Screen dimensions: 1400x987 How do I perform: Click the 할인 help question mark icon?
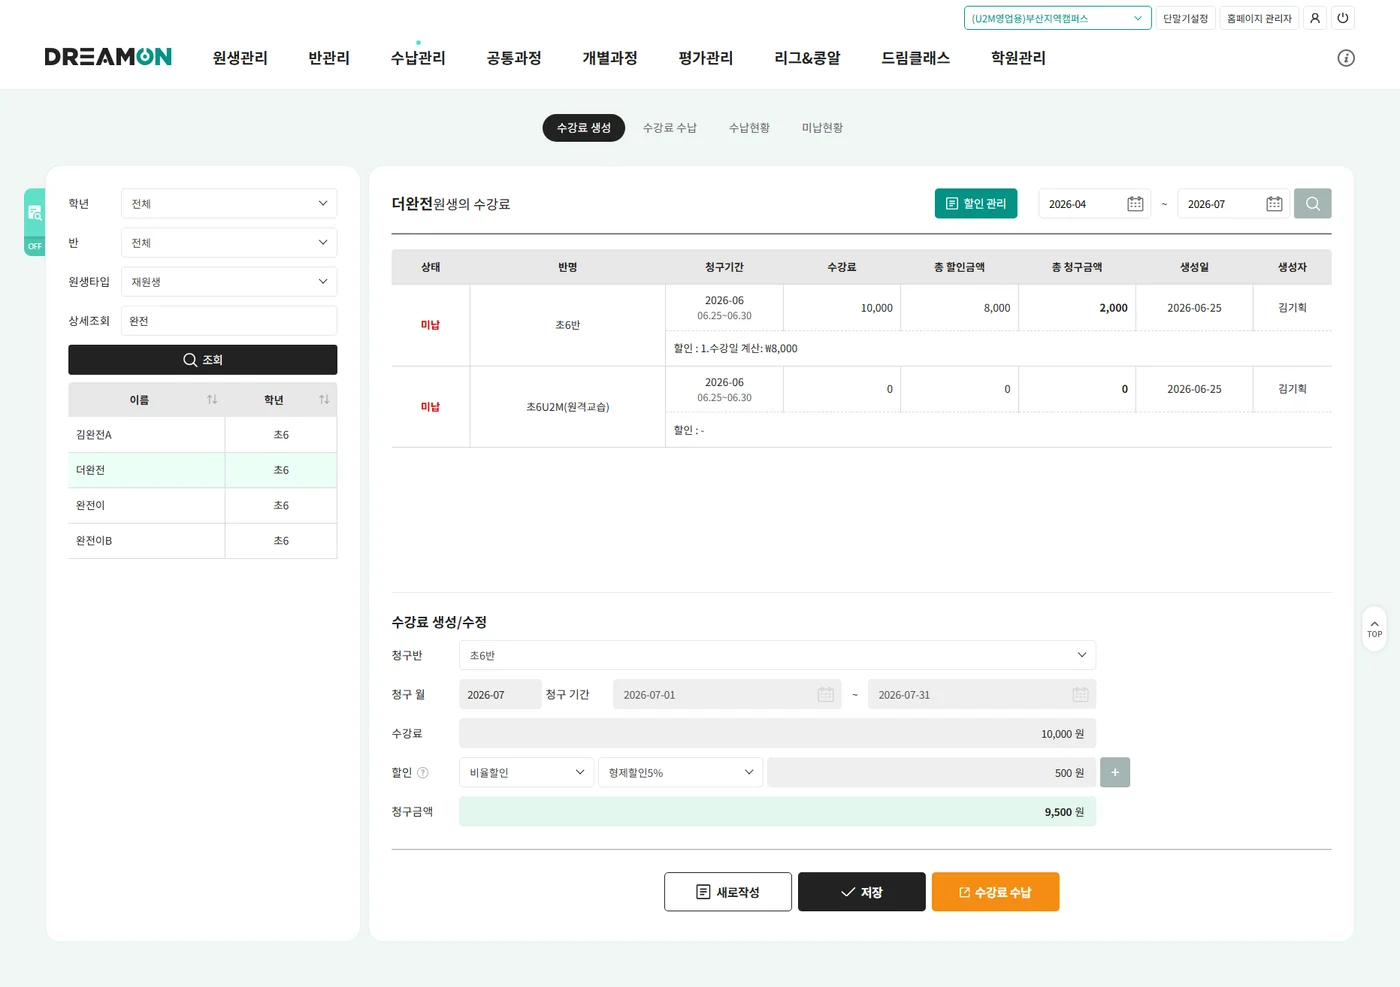click(x=423, y=773)
